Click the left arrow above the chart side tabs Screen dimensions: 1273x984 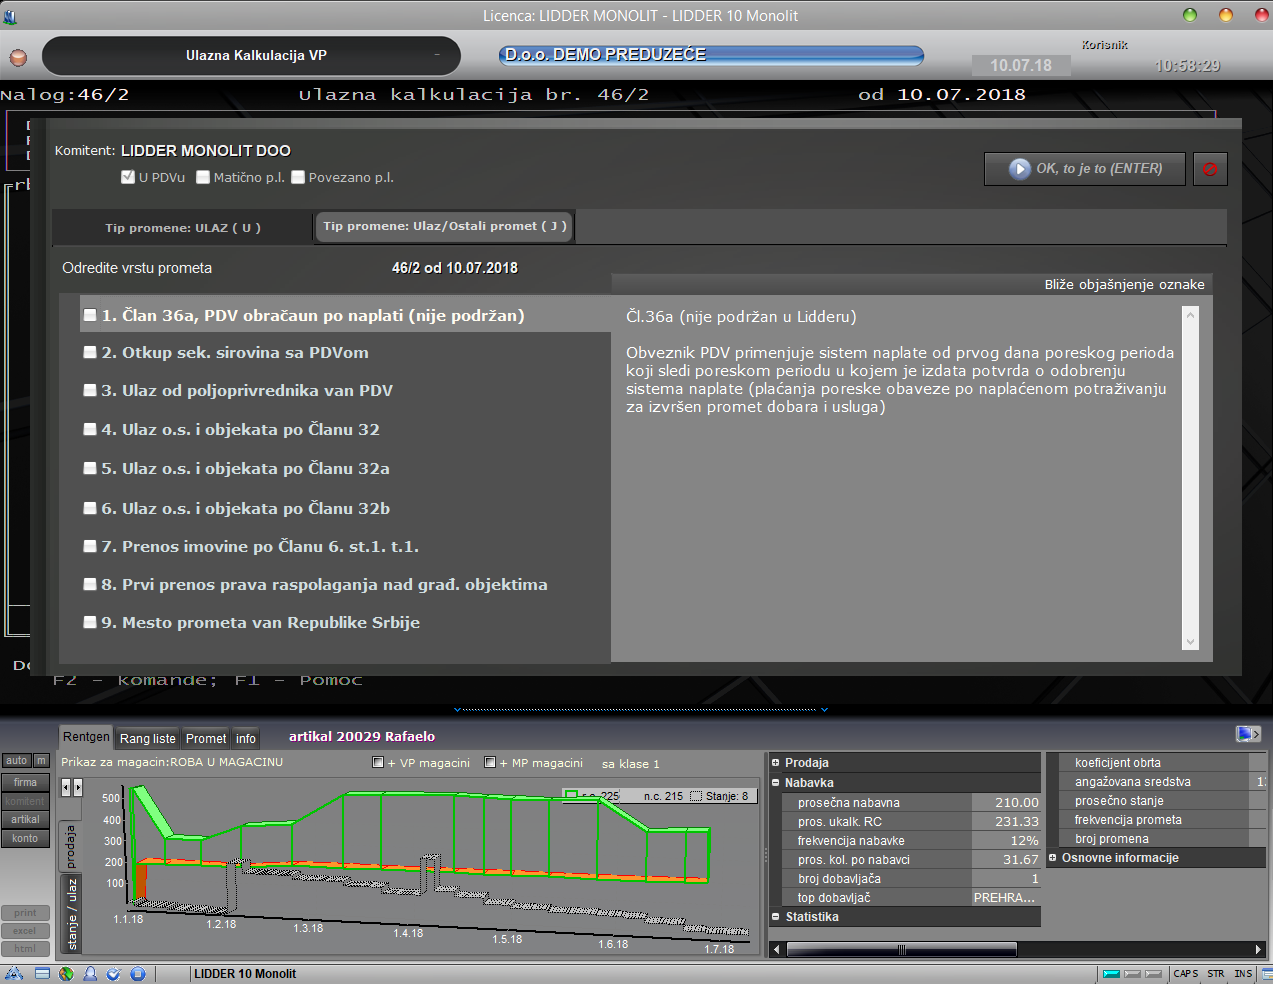[66, 788]
